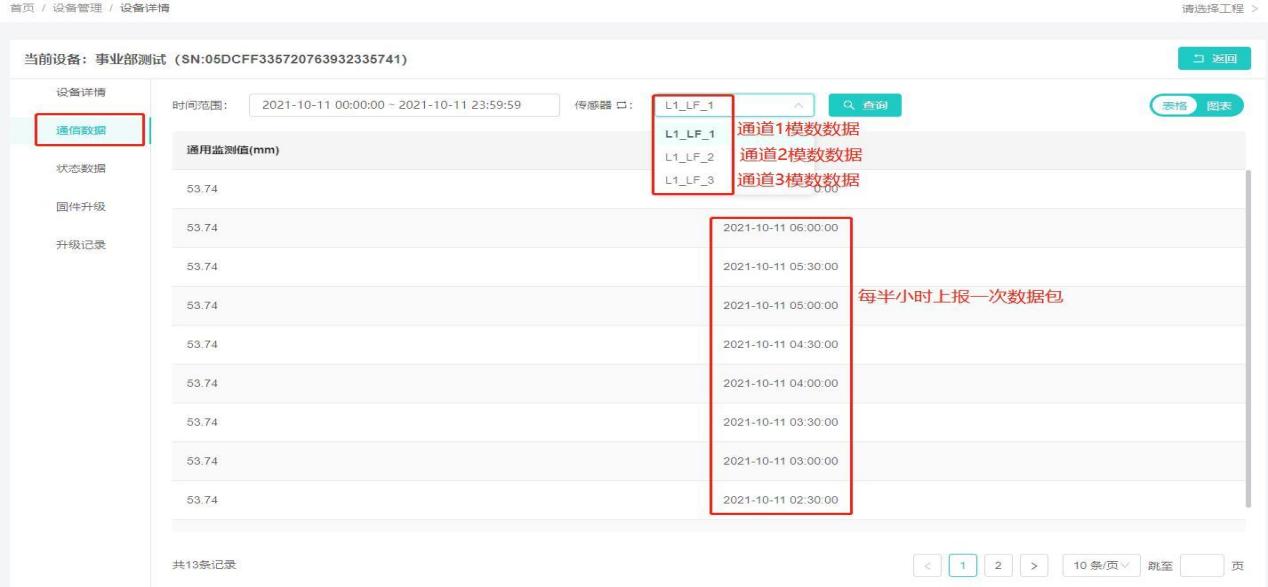Select L1_LF_3 from sensor dropdown

pyautogui.click(x=690, y=180)
